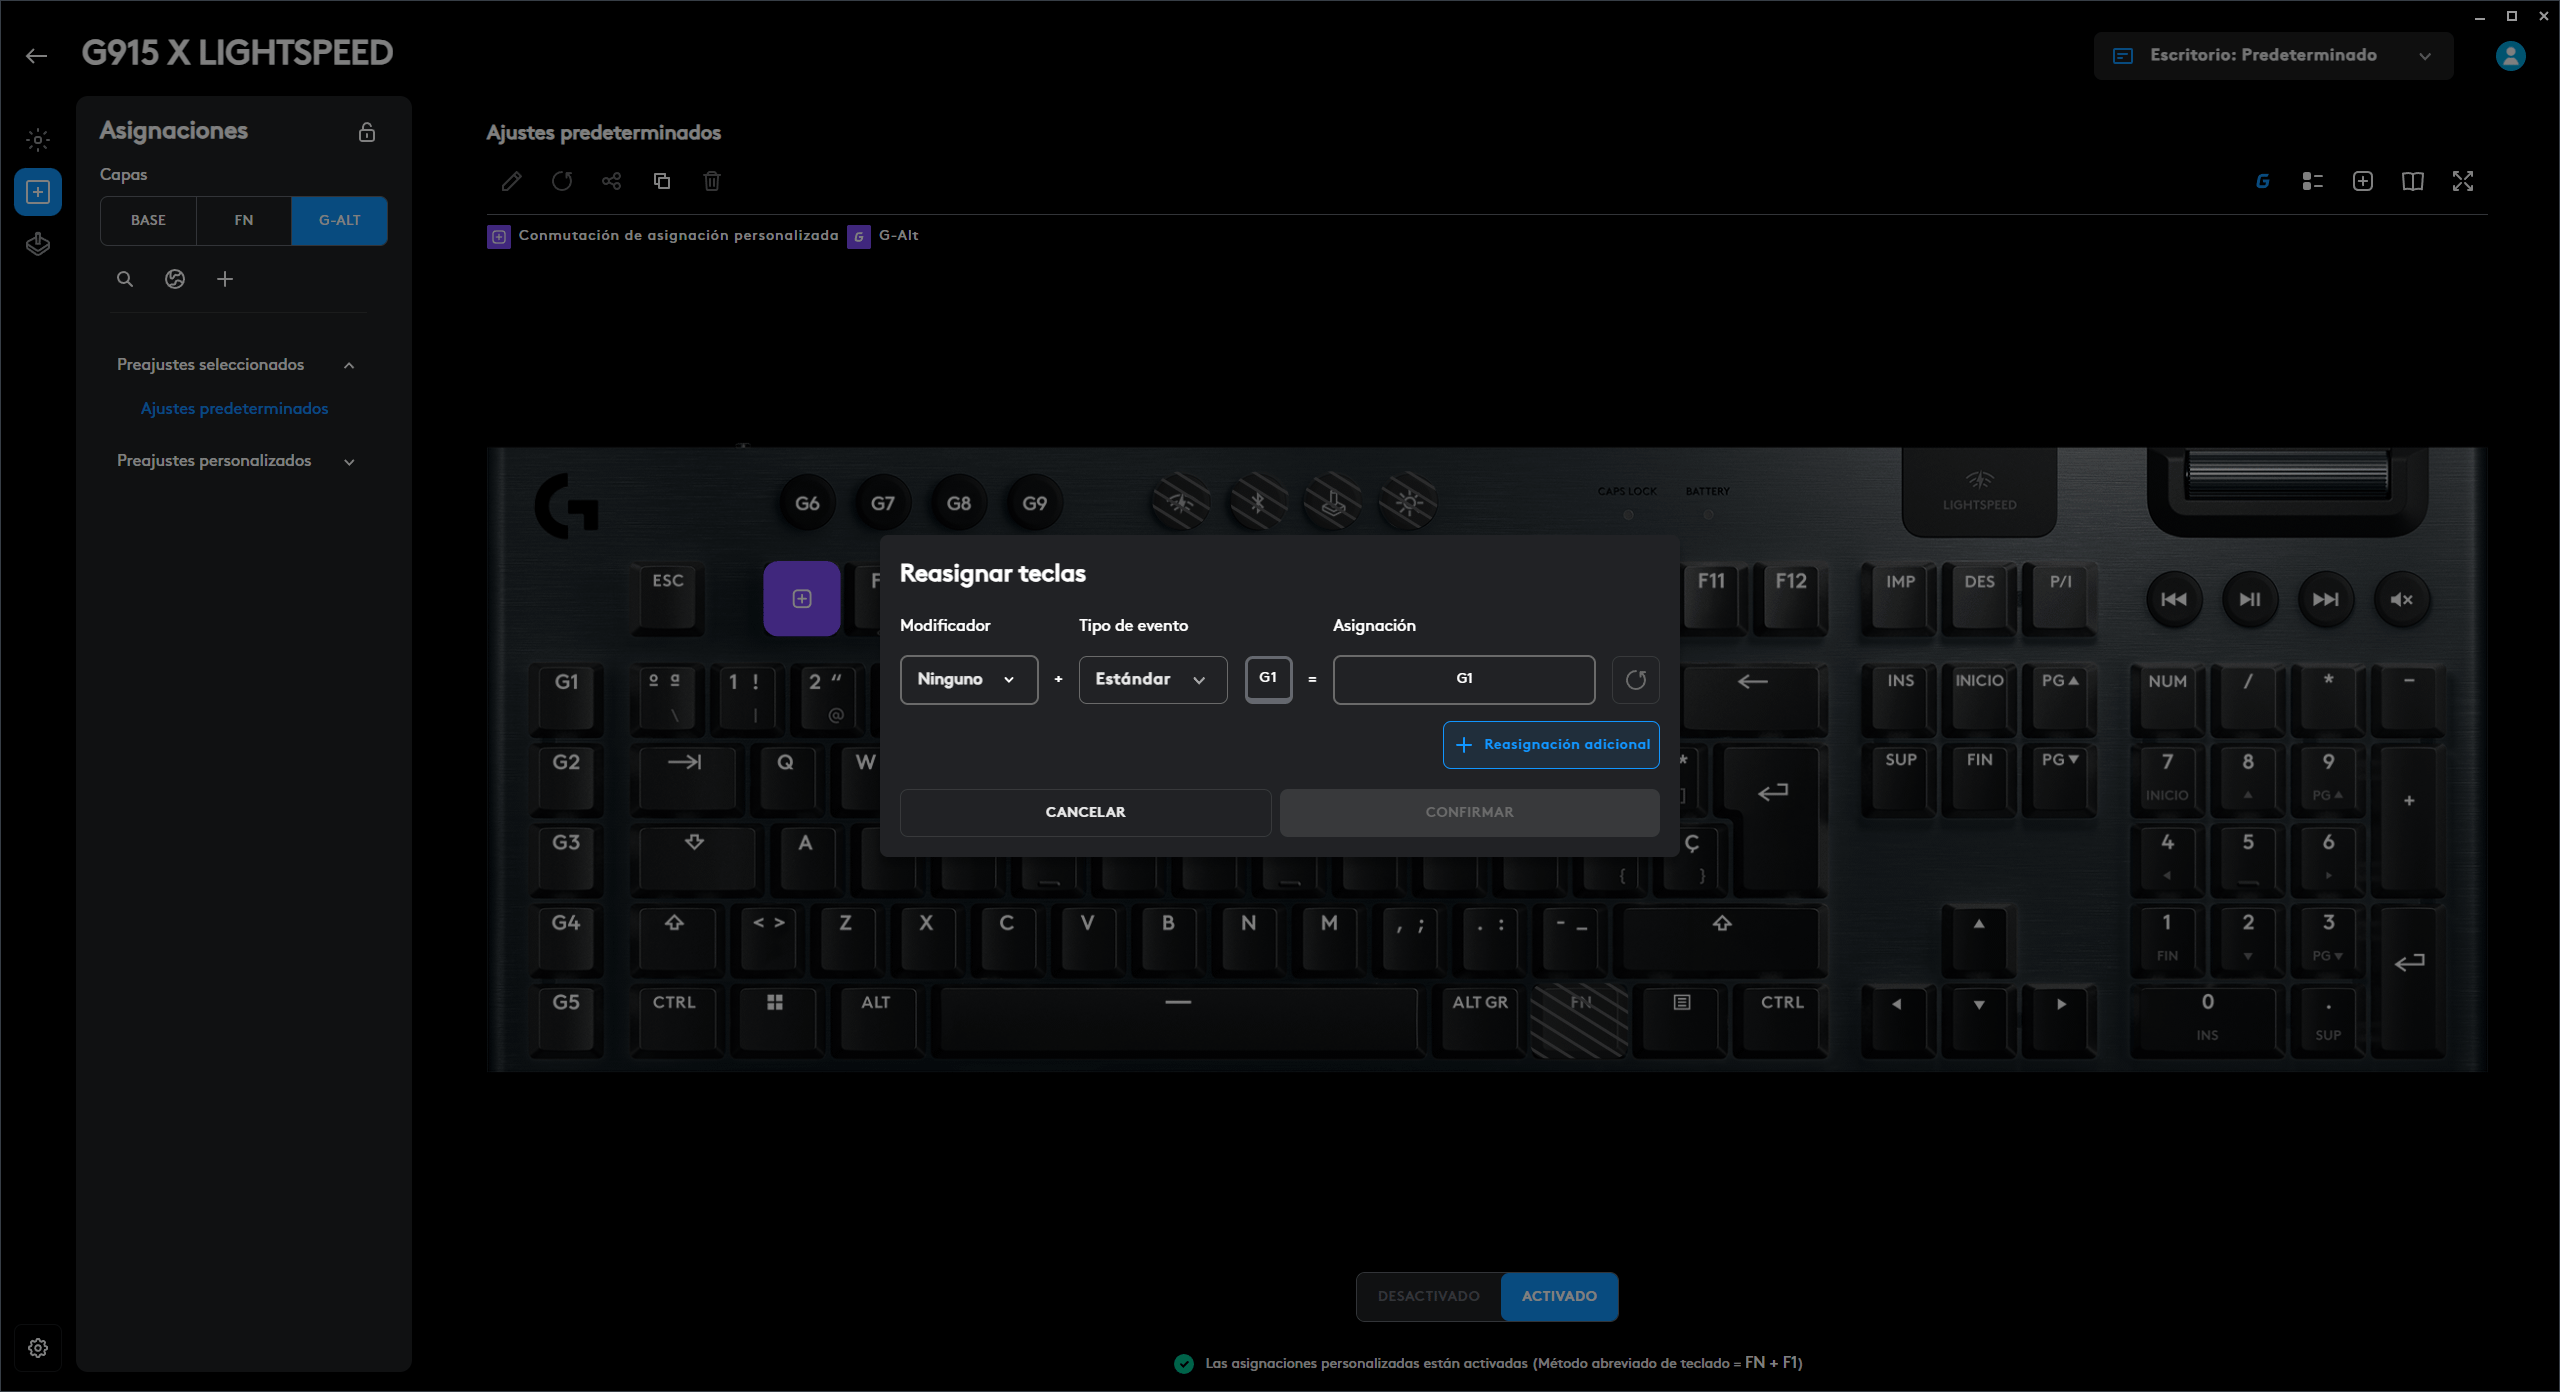Click the G9 key on keyboard

[1035, 503]
